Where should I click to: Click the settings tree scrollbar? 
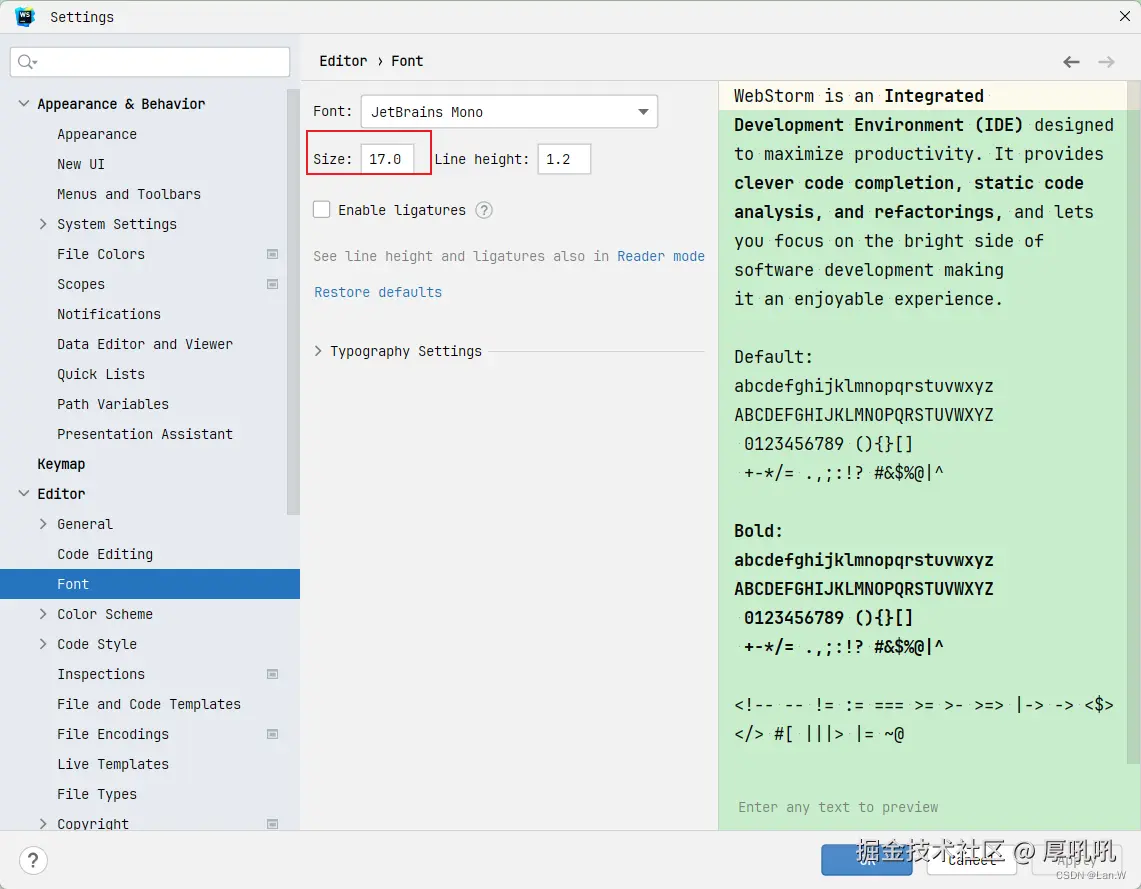pos(293,302)
